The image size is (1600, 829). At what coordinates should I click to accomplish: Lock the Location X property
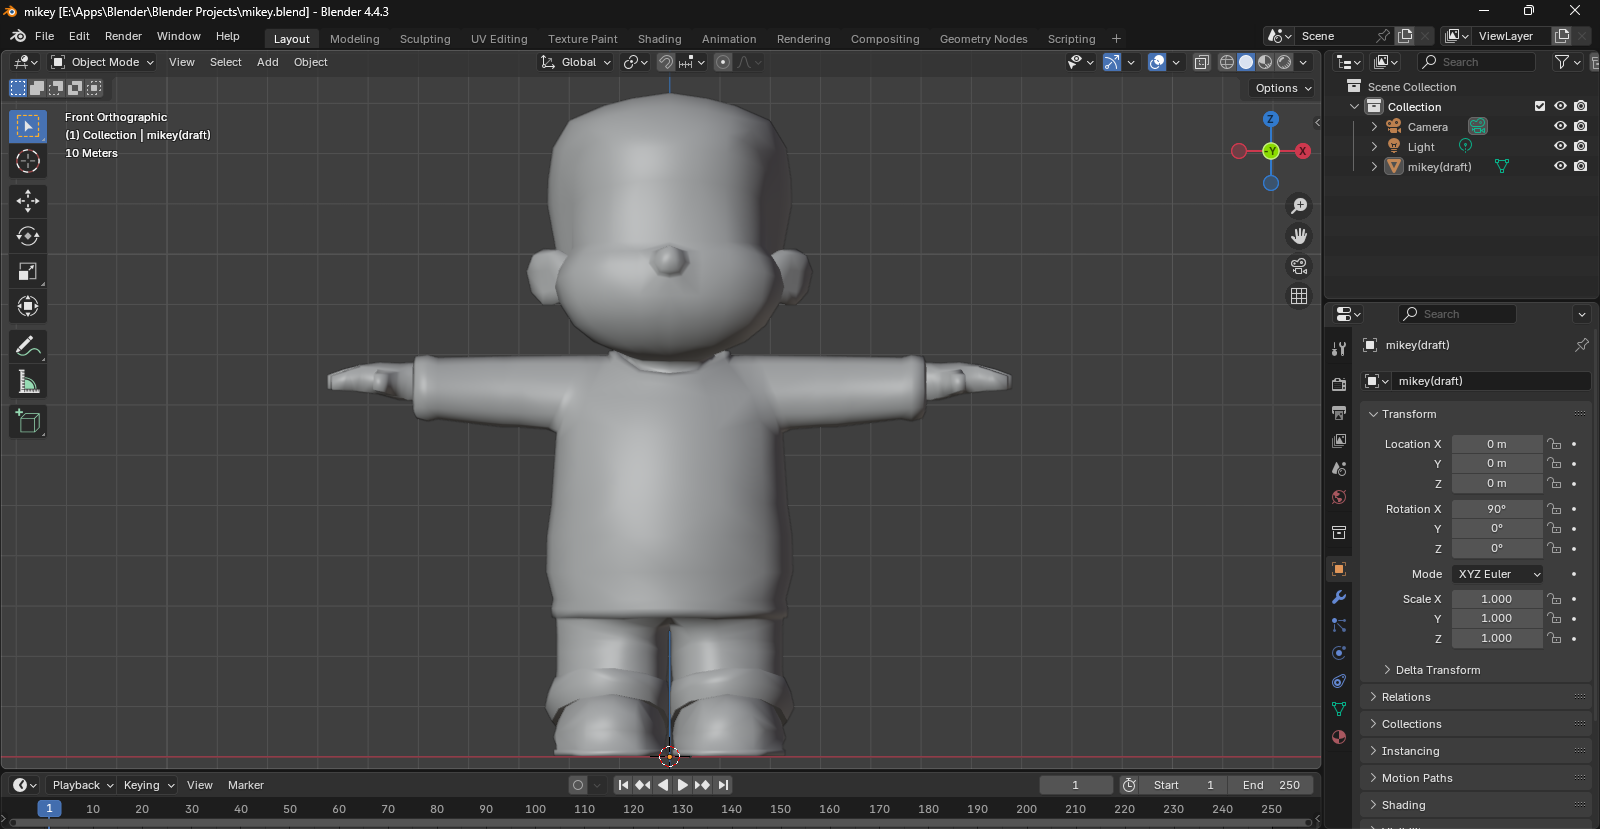(1554, 444)
